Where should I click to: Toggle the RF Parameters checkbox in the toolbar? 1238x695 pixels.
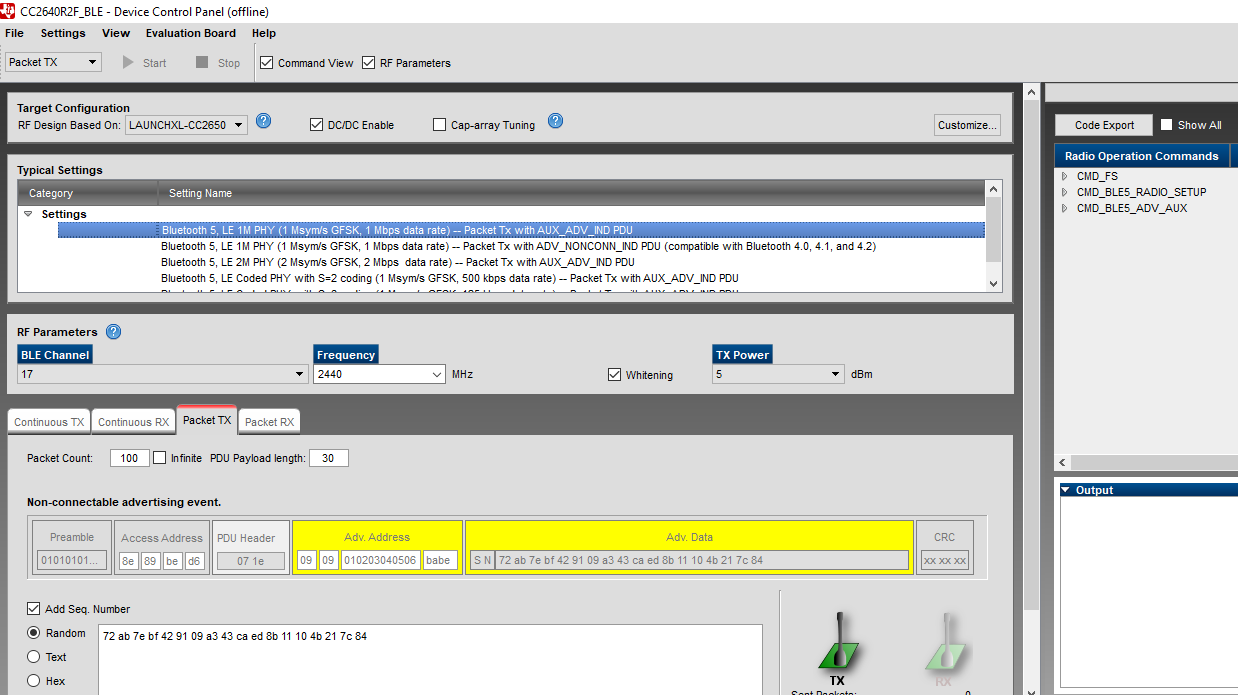369,62
